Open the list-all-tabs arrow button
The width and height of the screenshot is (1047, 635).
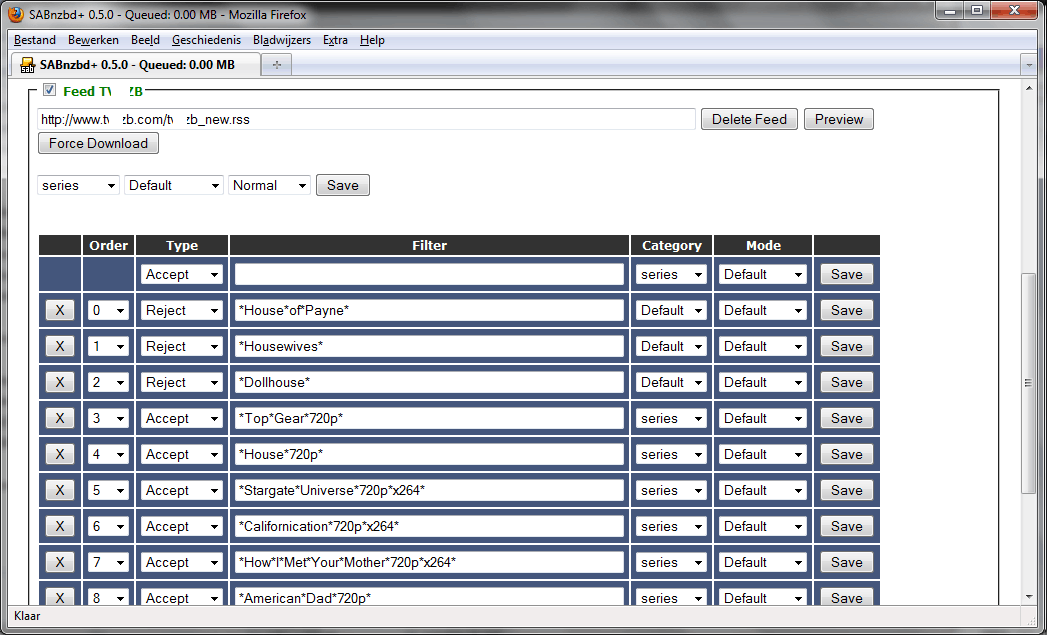1028,65
